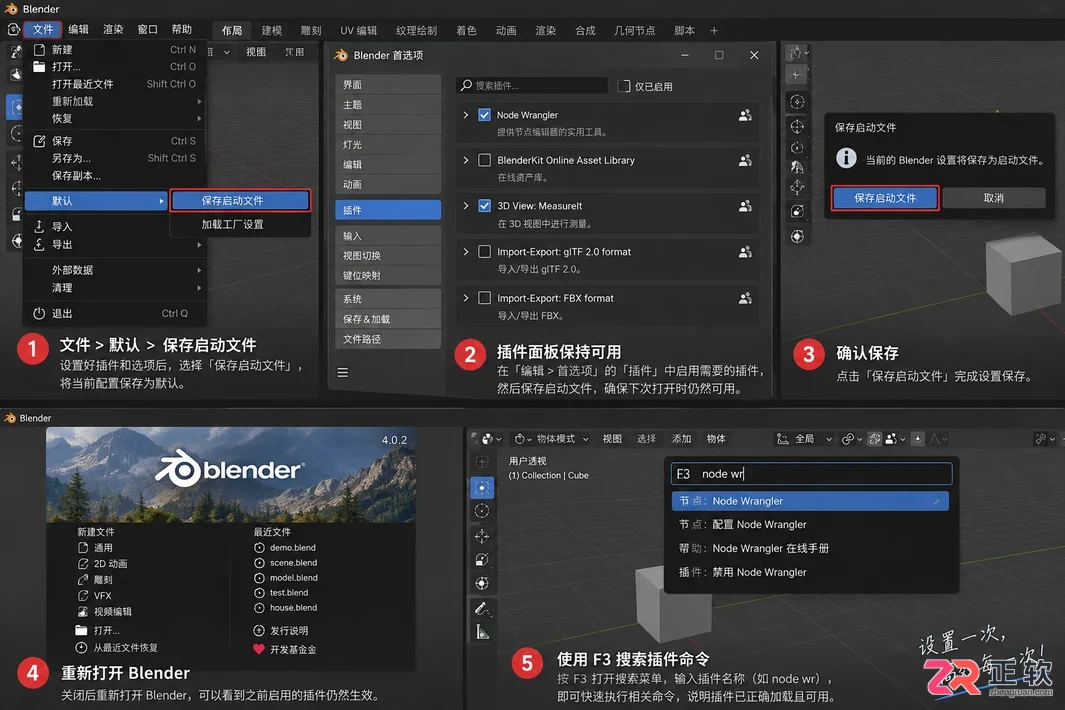1065x710 pixels.
Task: Click the 视频编辑 icon on splash screen
Action: pyautogui.click(x=83, y=611)
